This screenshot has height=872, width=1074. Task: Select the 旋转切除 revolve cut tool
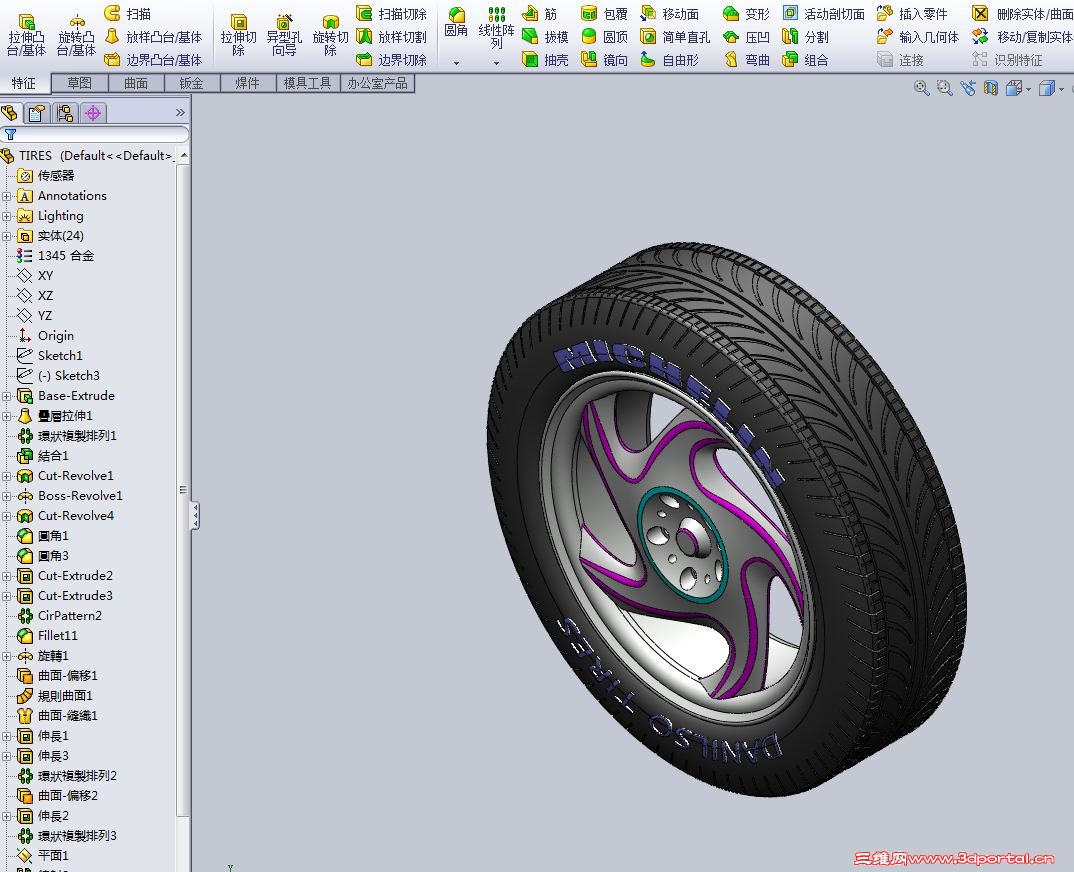pyautogui.click(x=330, y=35)
